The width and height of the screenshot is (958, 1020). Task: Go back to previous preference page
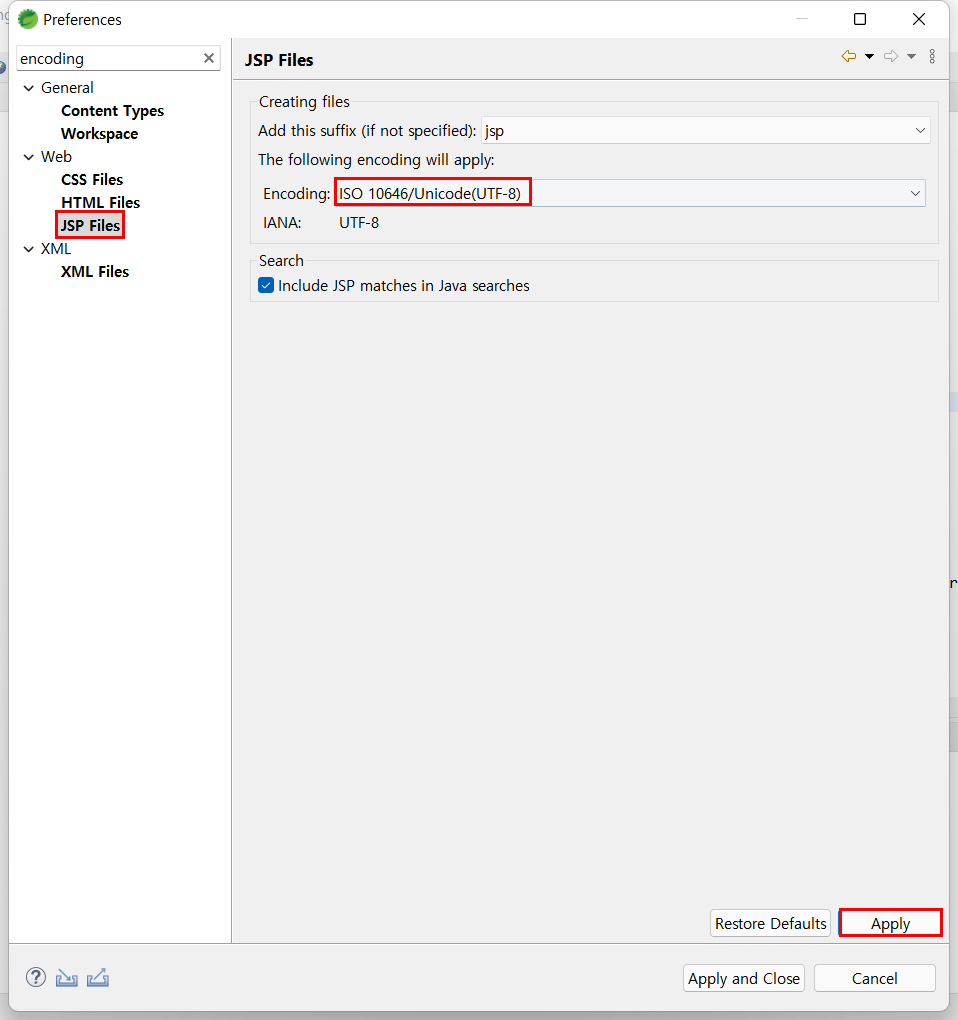[849, 57]
